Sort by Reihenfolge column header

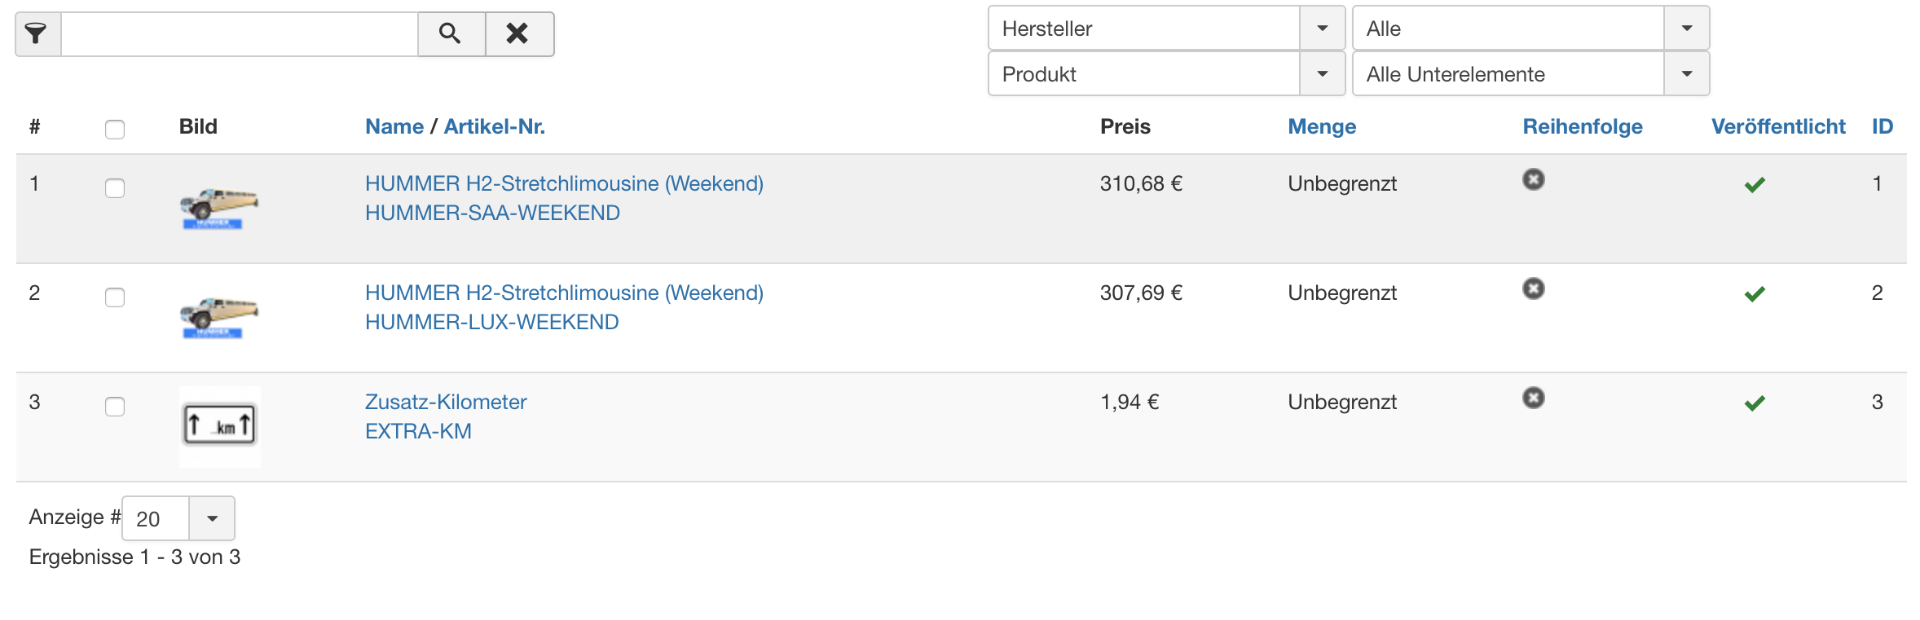pos(1582,127)
